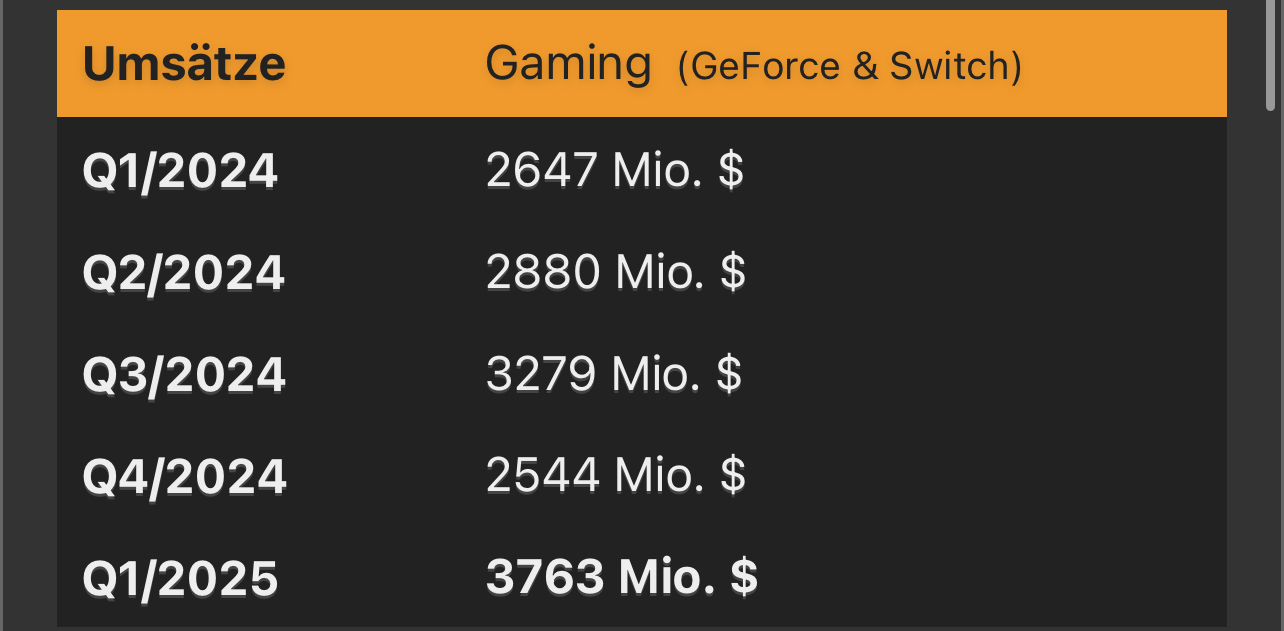Viewport: 1284px width, 631px height.
Task: Select the Q3/2024 row label
Action: pos(184,375)
